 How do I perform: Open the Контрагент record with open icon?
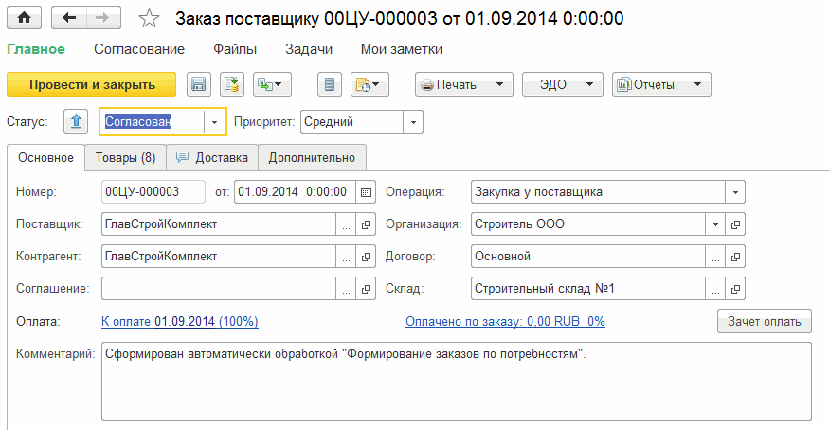(365, 256)
